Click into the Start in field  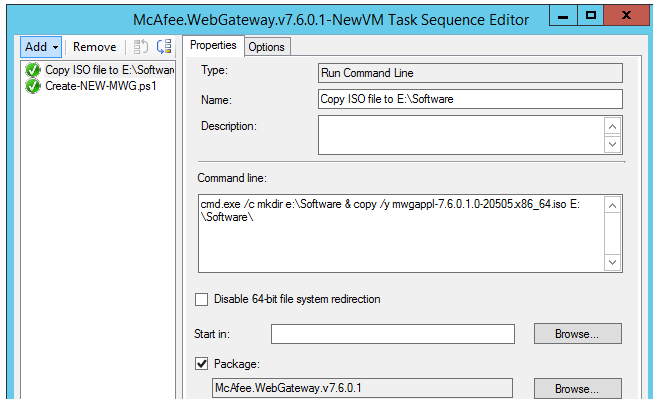[393, 334]
